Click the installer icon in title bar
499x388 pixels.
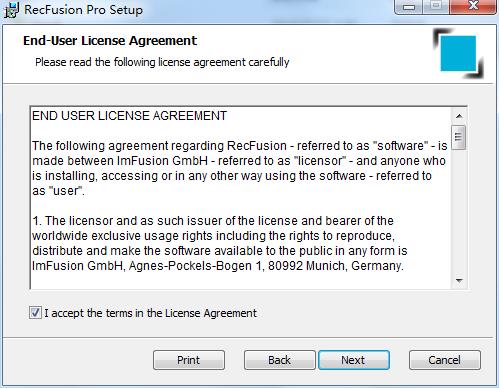(11, 10)
